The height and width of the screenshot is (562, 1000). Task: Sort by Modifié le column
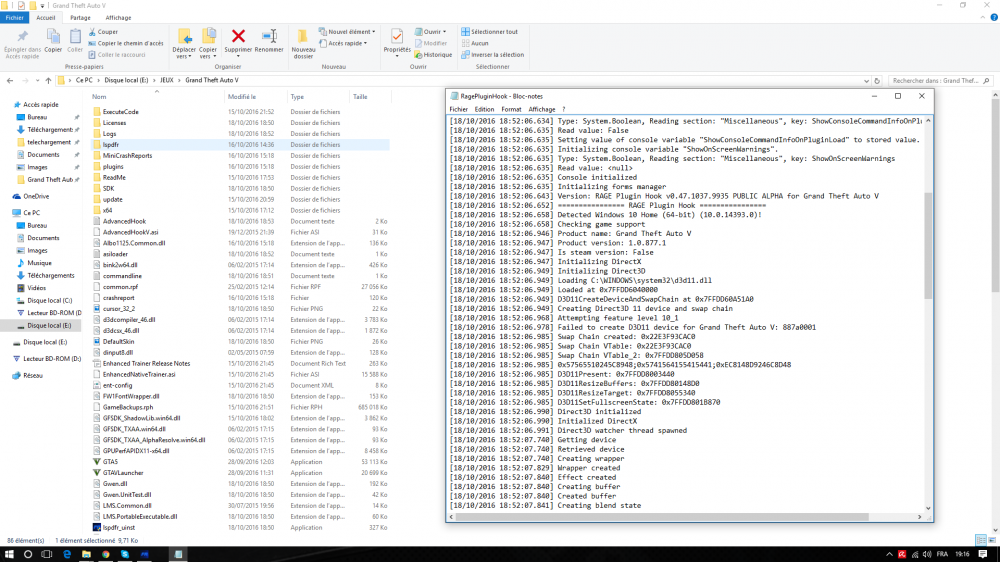[242, 97]
